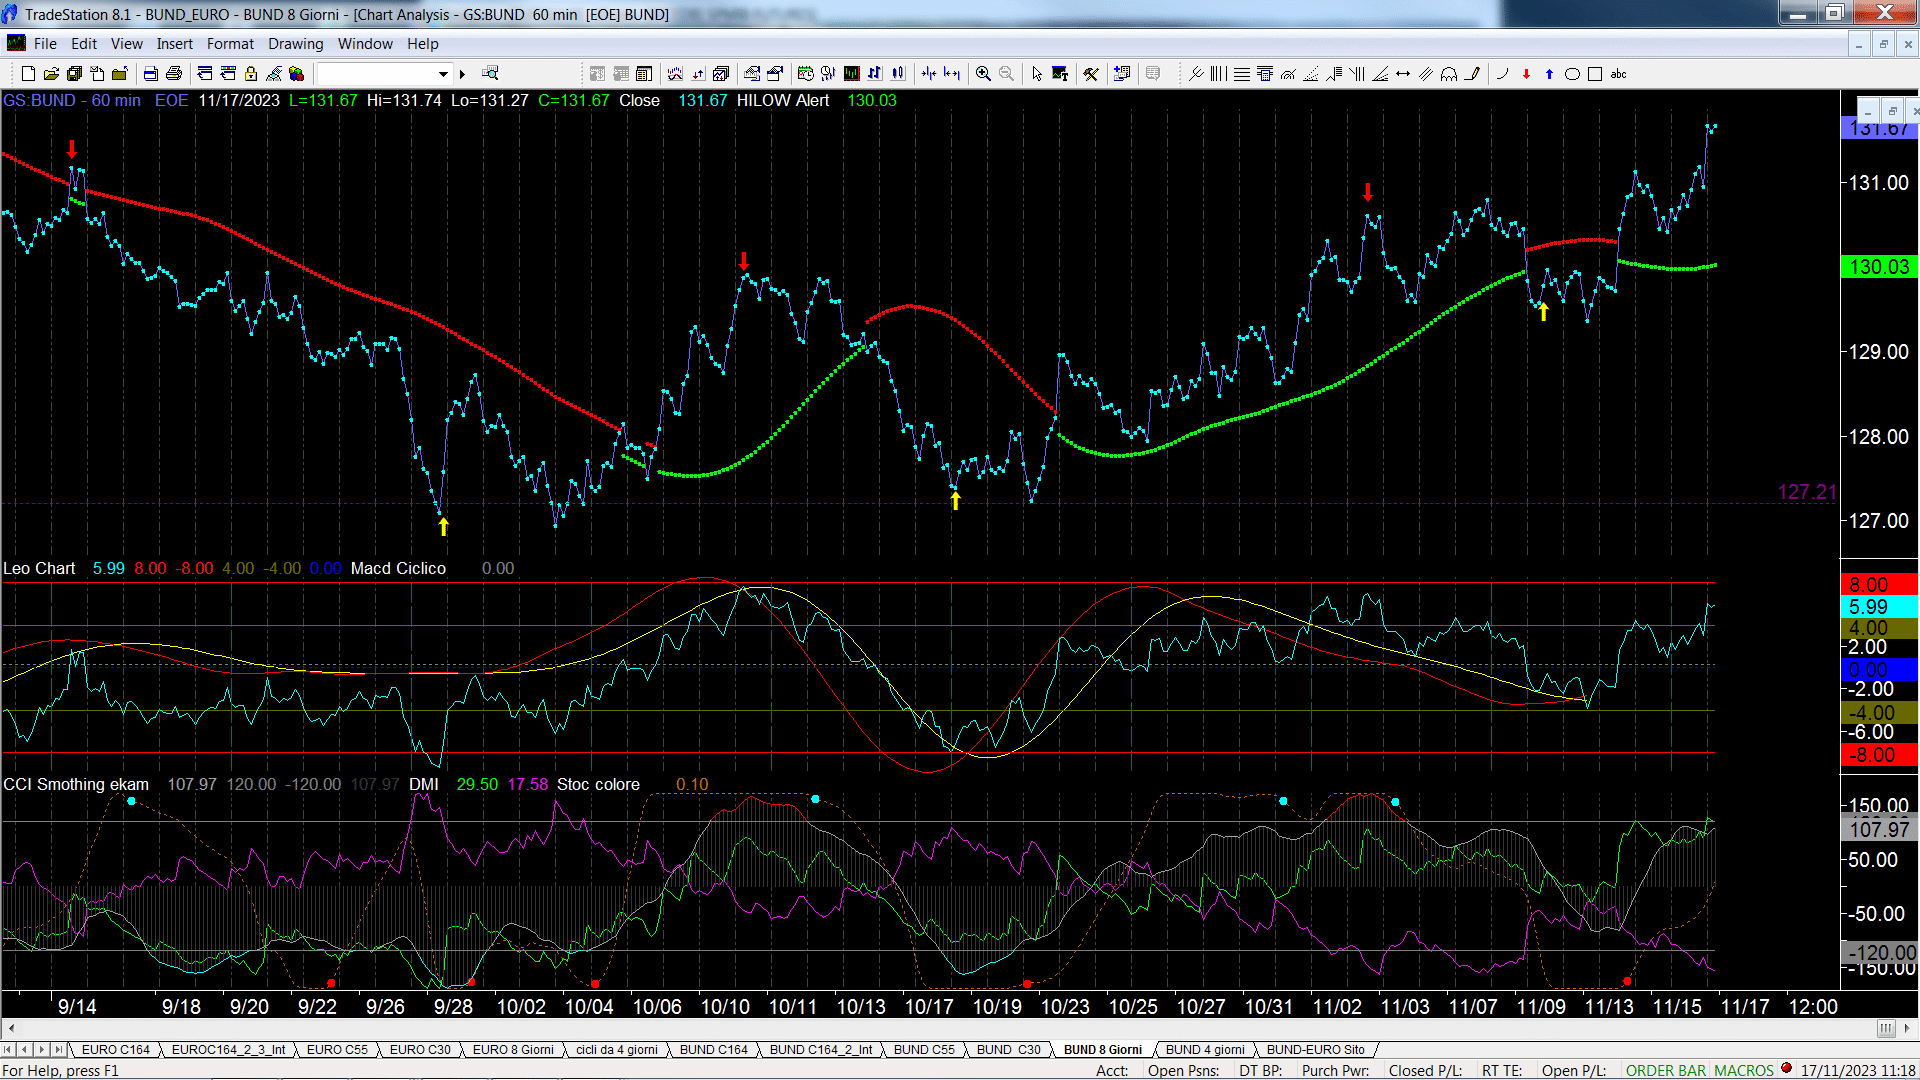Switch to EURO C30 tab

[x=420, y=1050]
